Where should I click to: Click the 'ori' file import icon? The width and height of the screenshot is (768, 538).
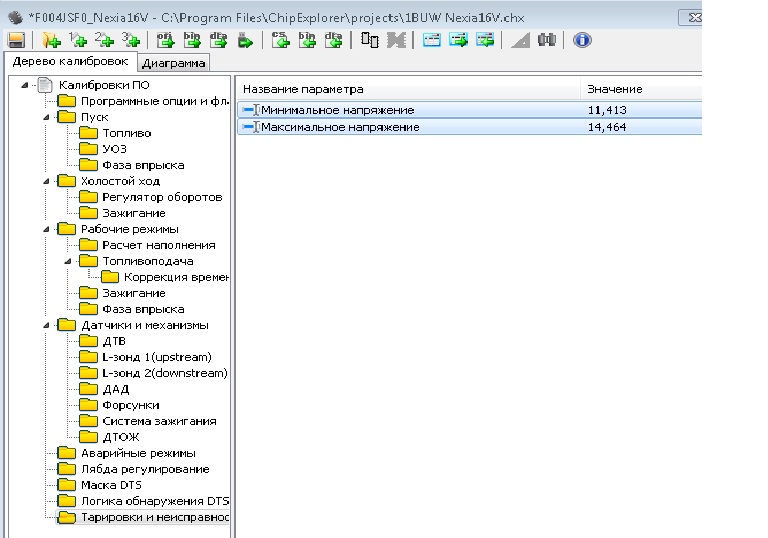pos(166,41)
